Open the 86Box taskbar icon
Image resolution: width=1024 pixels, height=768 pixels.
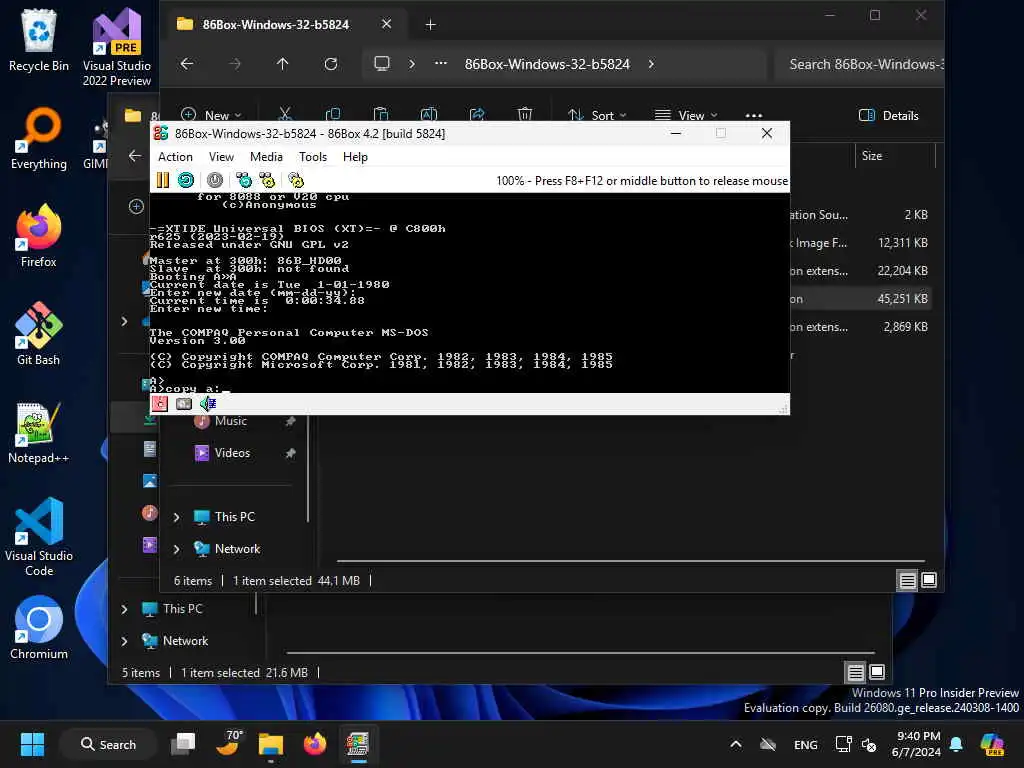coord(357,744)
